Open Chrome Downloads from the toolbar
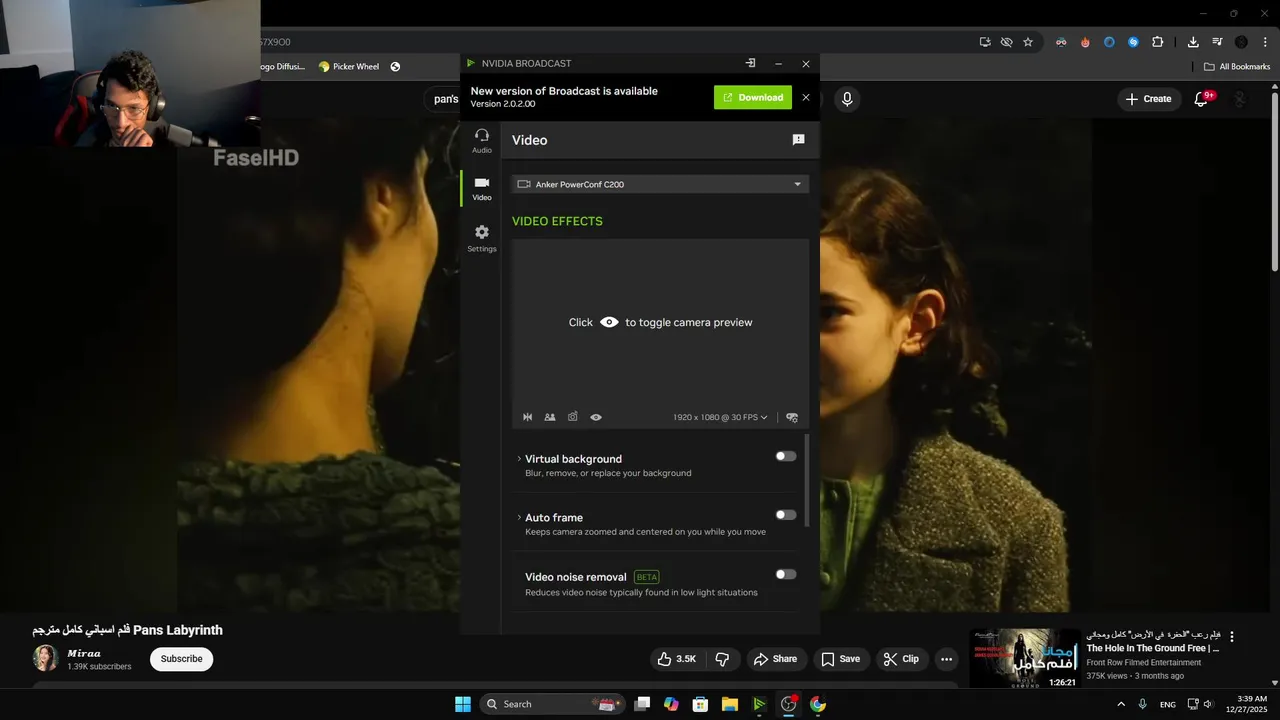 1193,42
